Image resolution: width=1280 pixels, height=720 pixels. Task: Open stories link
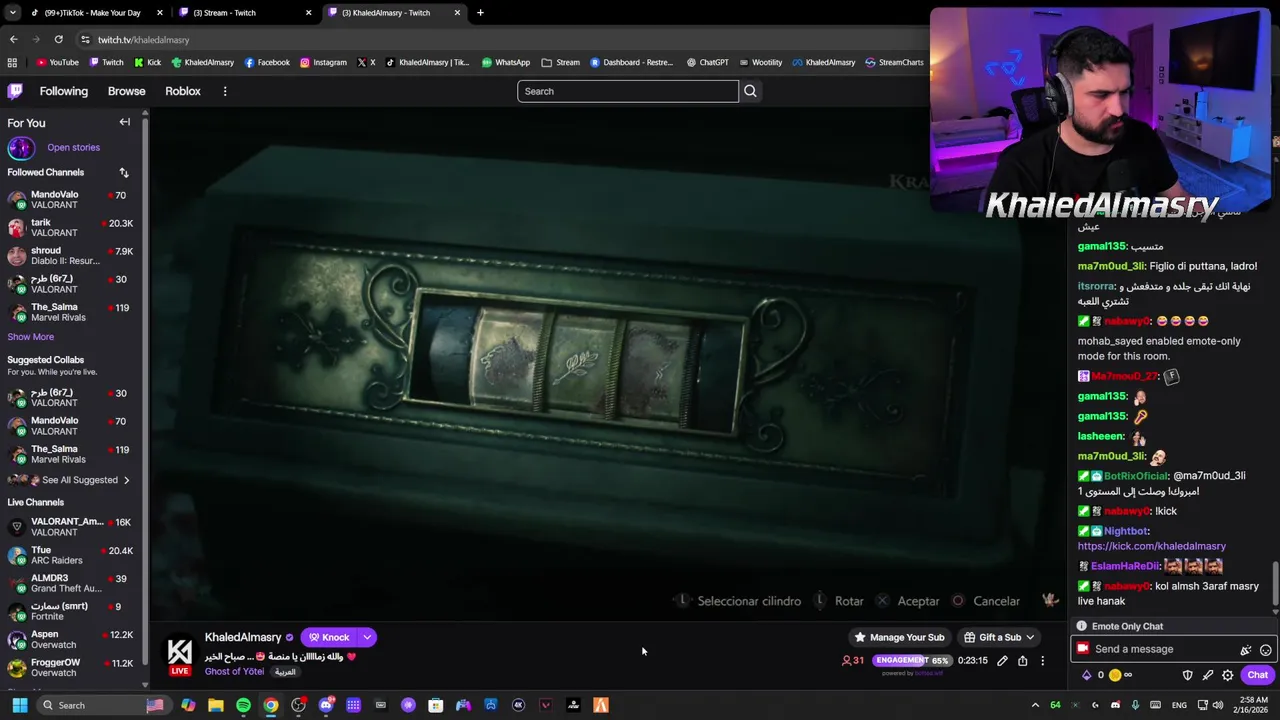click(73, 147)
